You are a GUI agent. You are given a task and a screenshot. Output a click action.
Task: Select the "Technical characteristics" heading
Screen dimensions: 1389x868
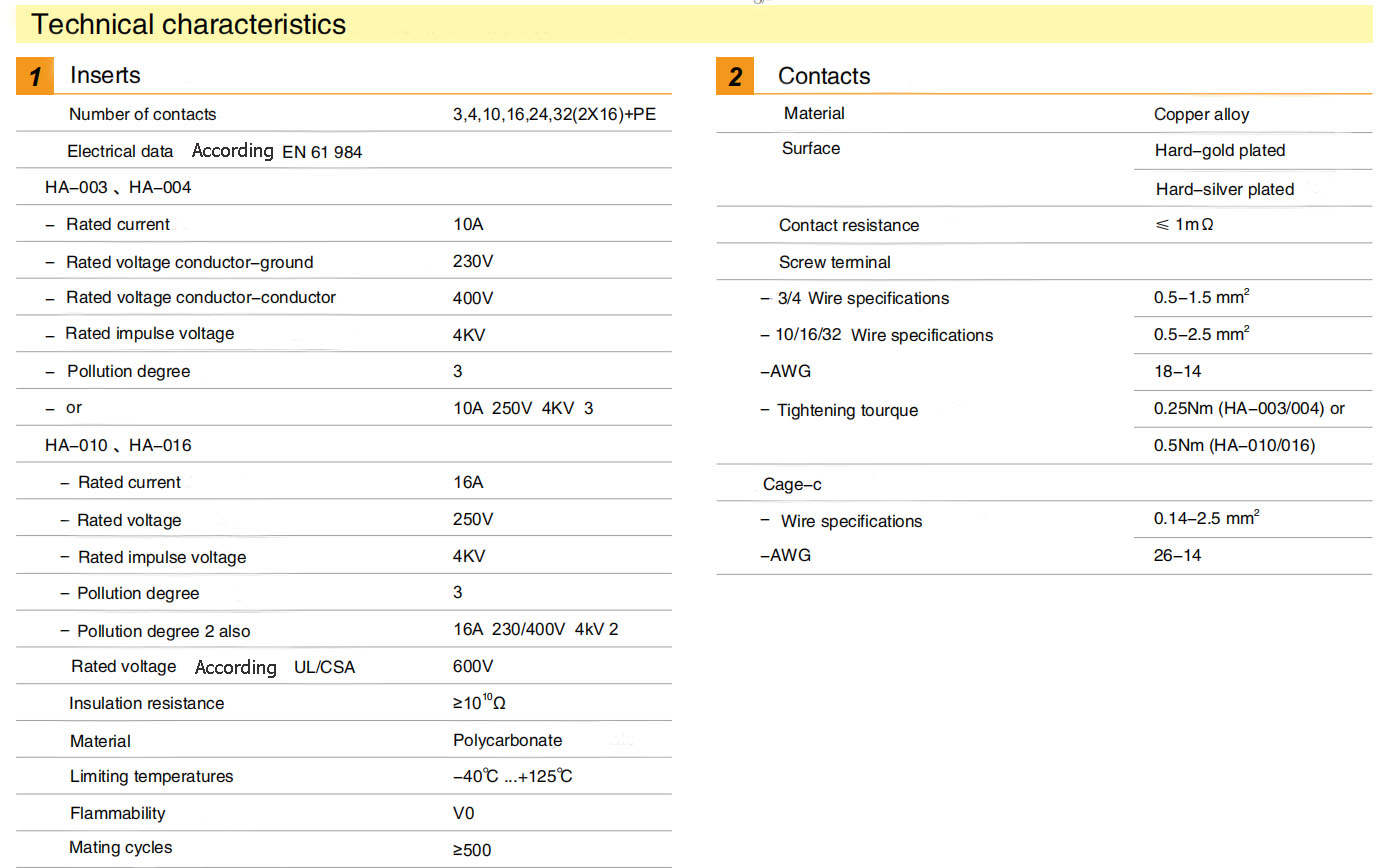(190, 24)
